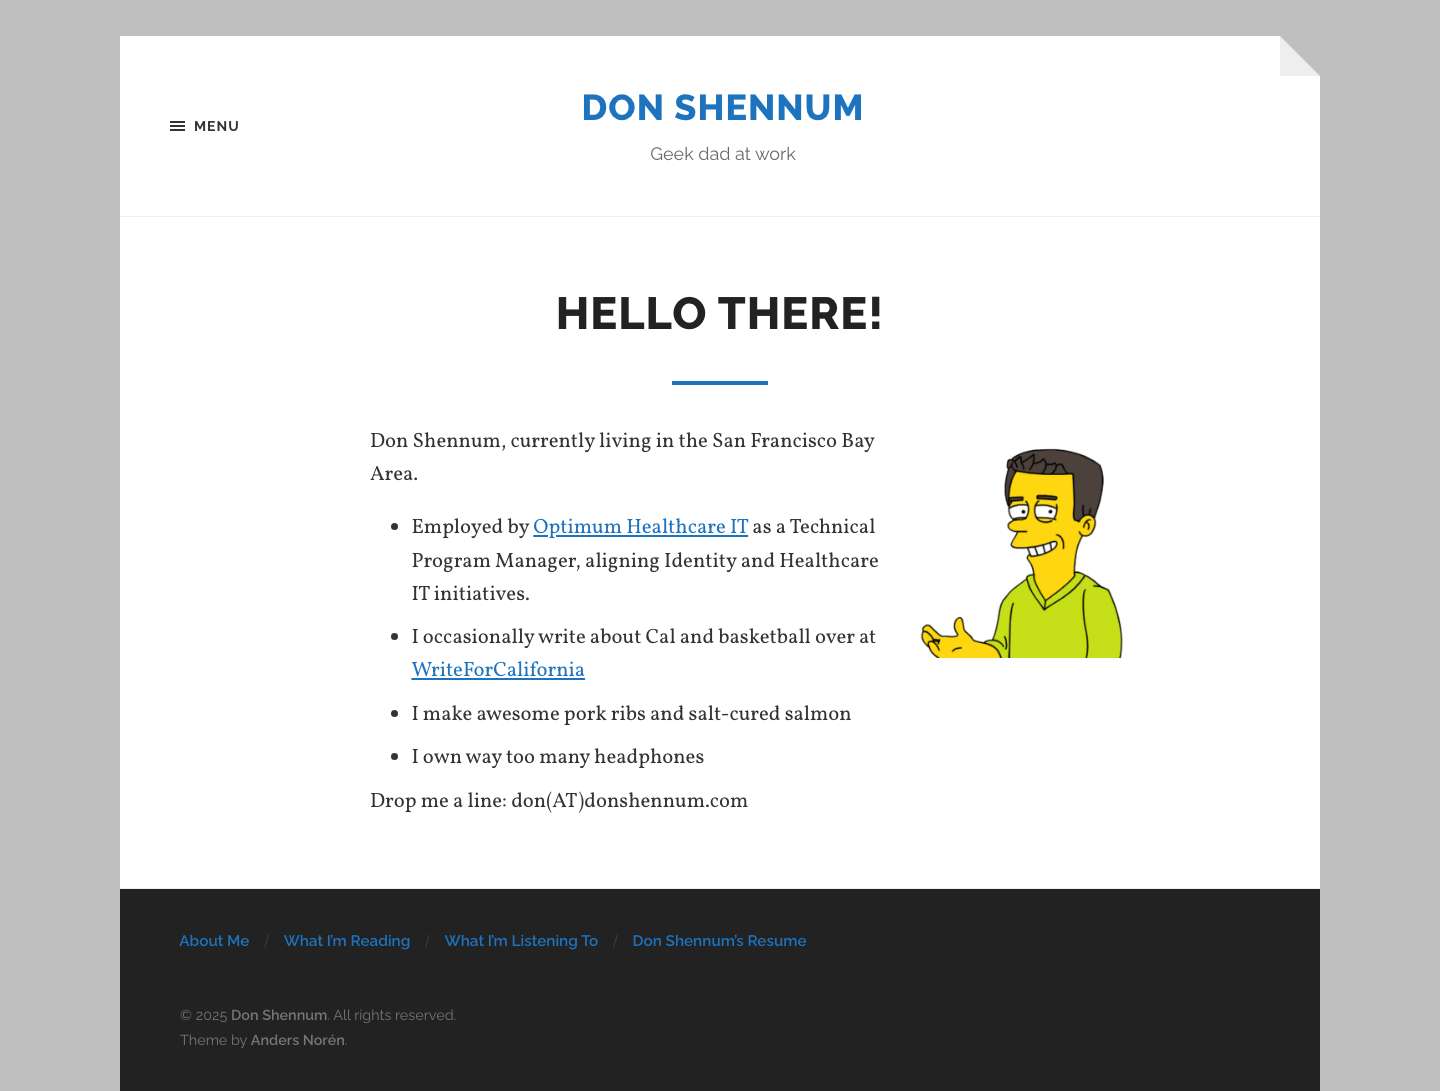Click the DON SHENNUM site title

click(x=722, y=108)
